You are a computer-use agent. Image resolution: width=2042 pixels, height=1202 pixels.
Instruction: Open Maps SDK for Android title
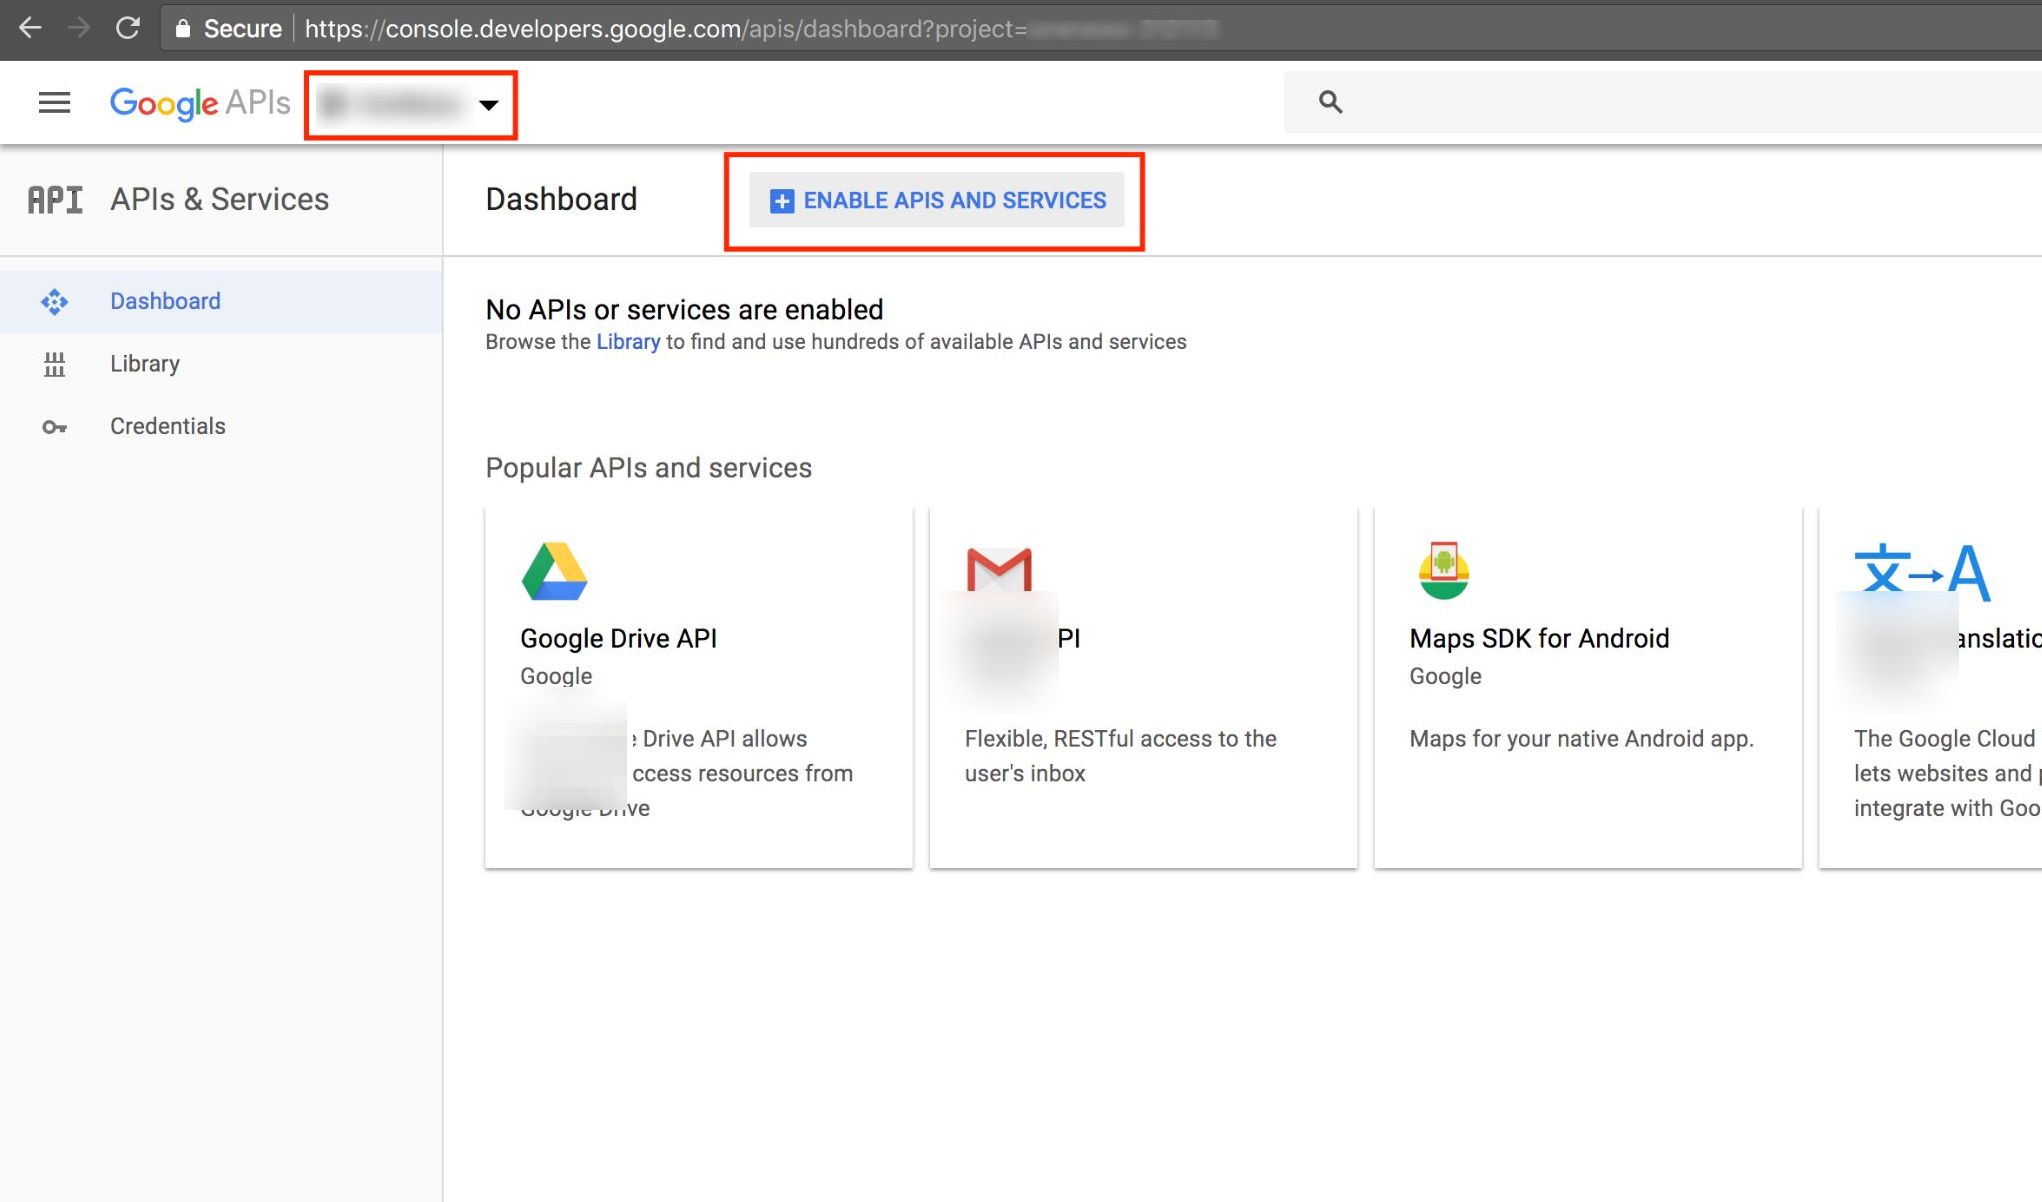(1539, 638)
